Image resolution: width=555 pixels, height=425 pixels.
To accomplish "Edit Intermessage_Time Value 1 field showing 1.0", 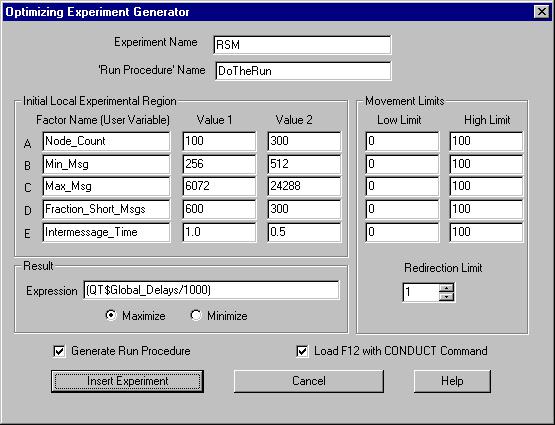I will (x=219, y=232).
